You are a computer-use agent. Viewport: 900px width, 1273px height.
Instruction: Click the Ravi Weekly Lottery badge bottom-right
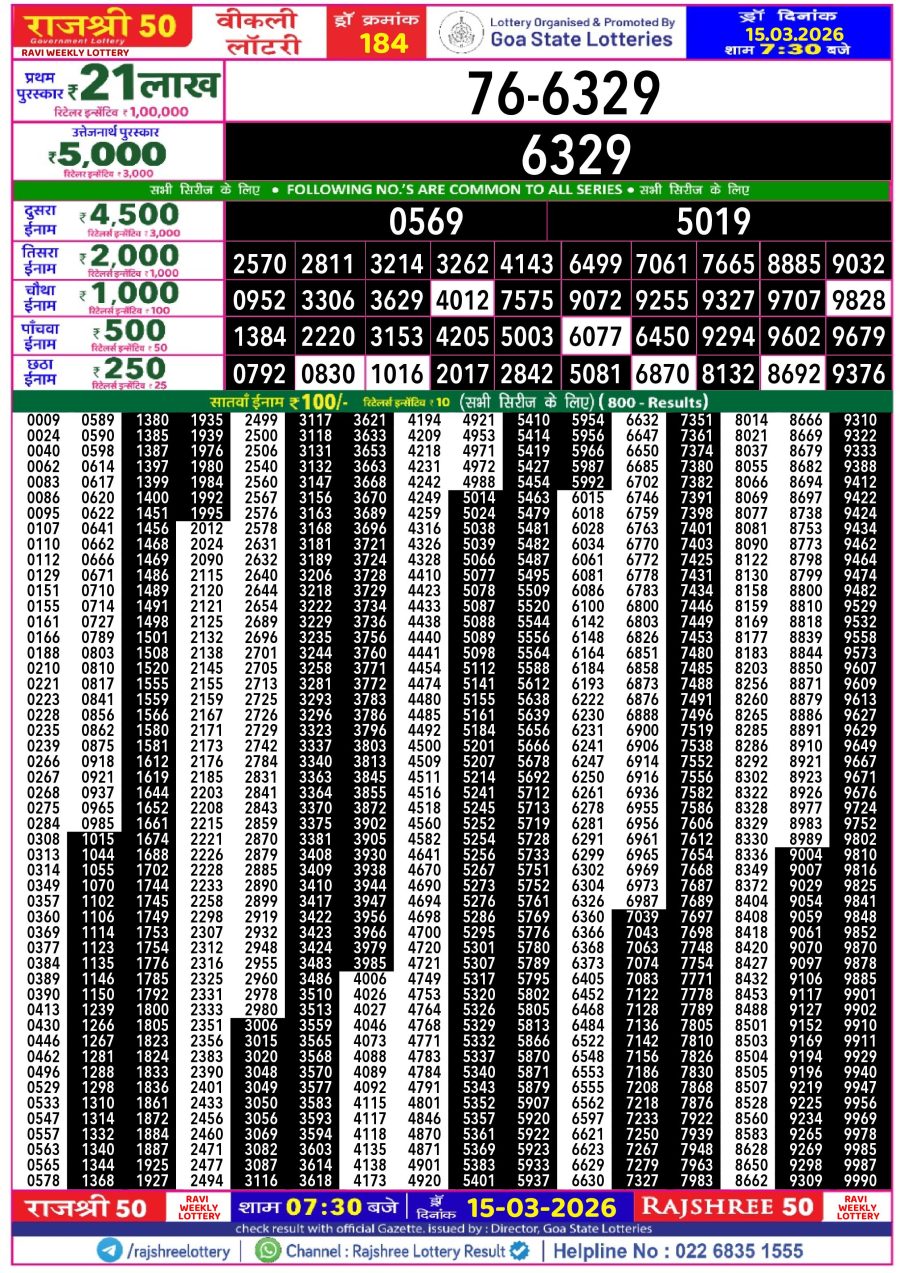coord(857,1207)
